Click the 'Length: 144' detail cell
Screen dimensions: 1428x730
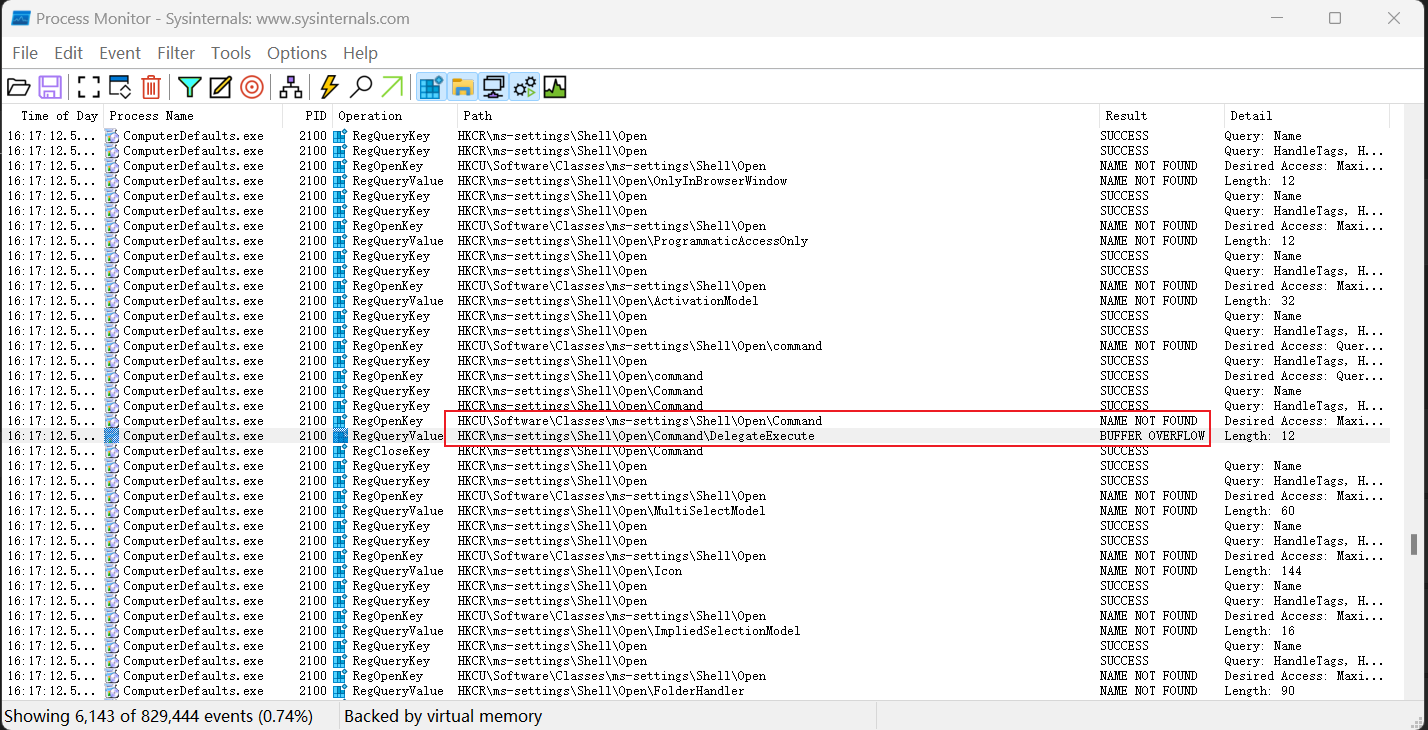click(1263, 571)
